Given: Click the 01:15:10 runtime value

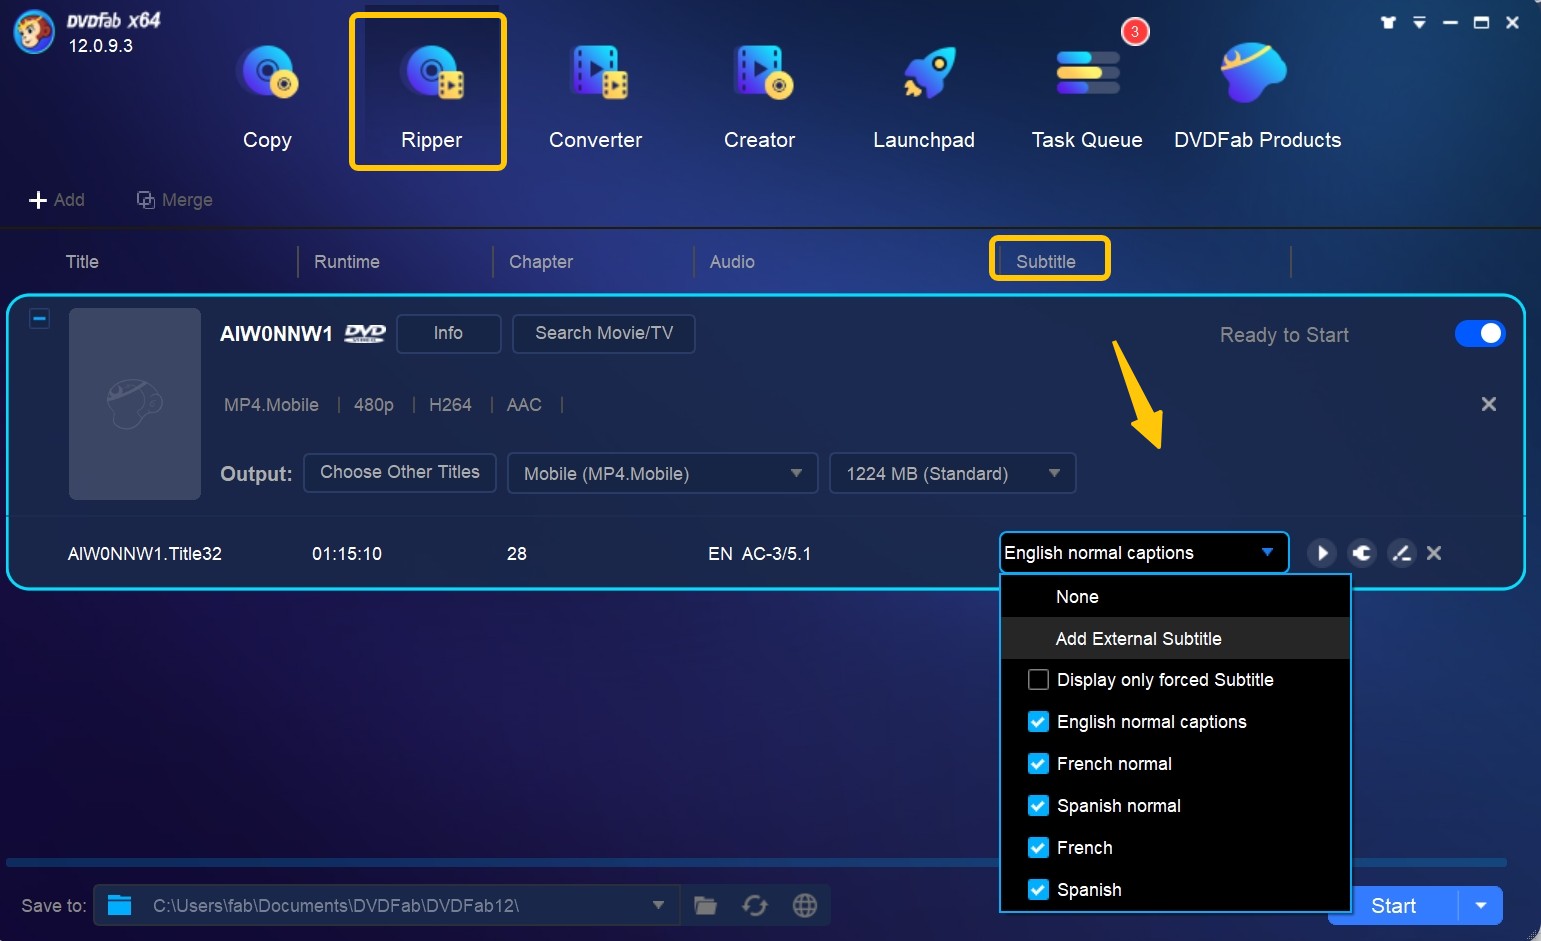Looking at the screenshot, I should (347, 554).
